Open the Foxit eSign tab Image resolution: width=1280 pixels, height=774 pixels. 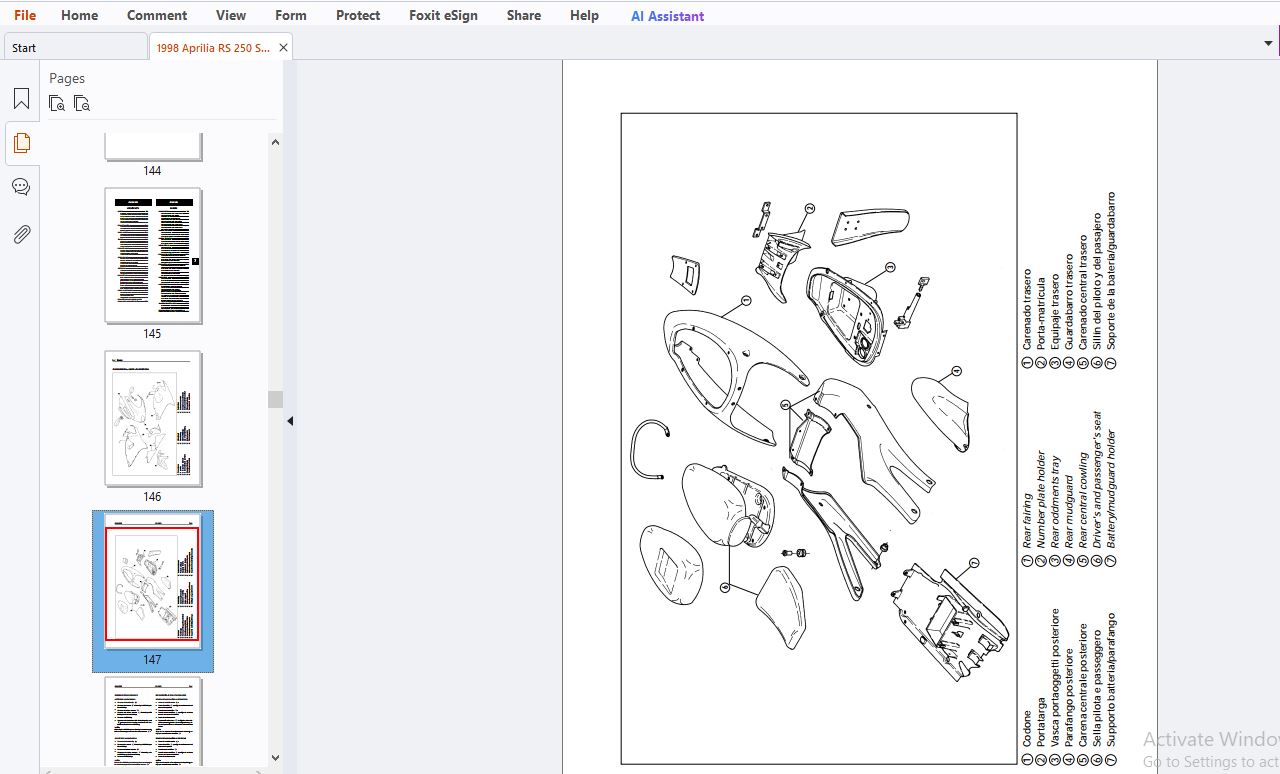point(443,15)
